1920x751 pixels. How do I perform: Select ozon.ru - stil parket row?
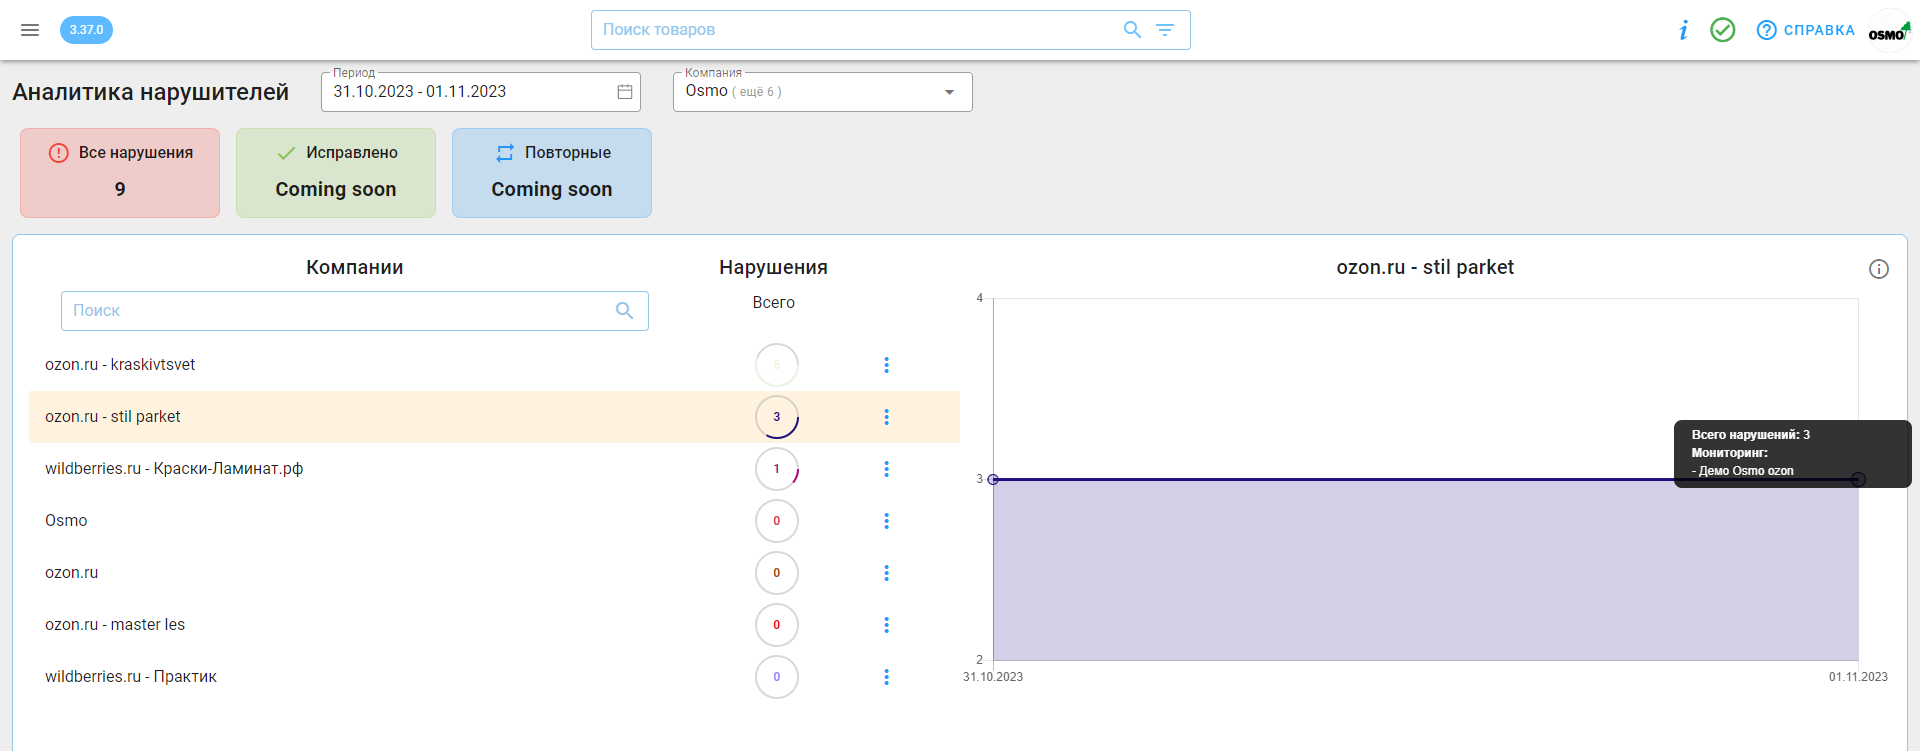pyautogui.click(x=494, y=417)
